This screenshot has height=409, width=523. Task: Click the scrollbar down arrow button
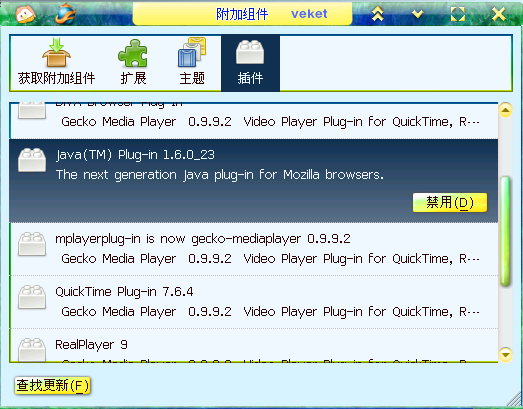tap(505, 354)
